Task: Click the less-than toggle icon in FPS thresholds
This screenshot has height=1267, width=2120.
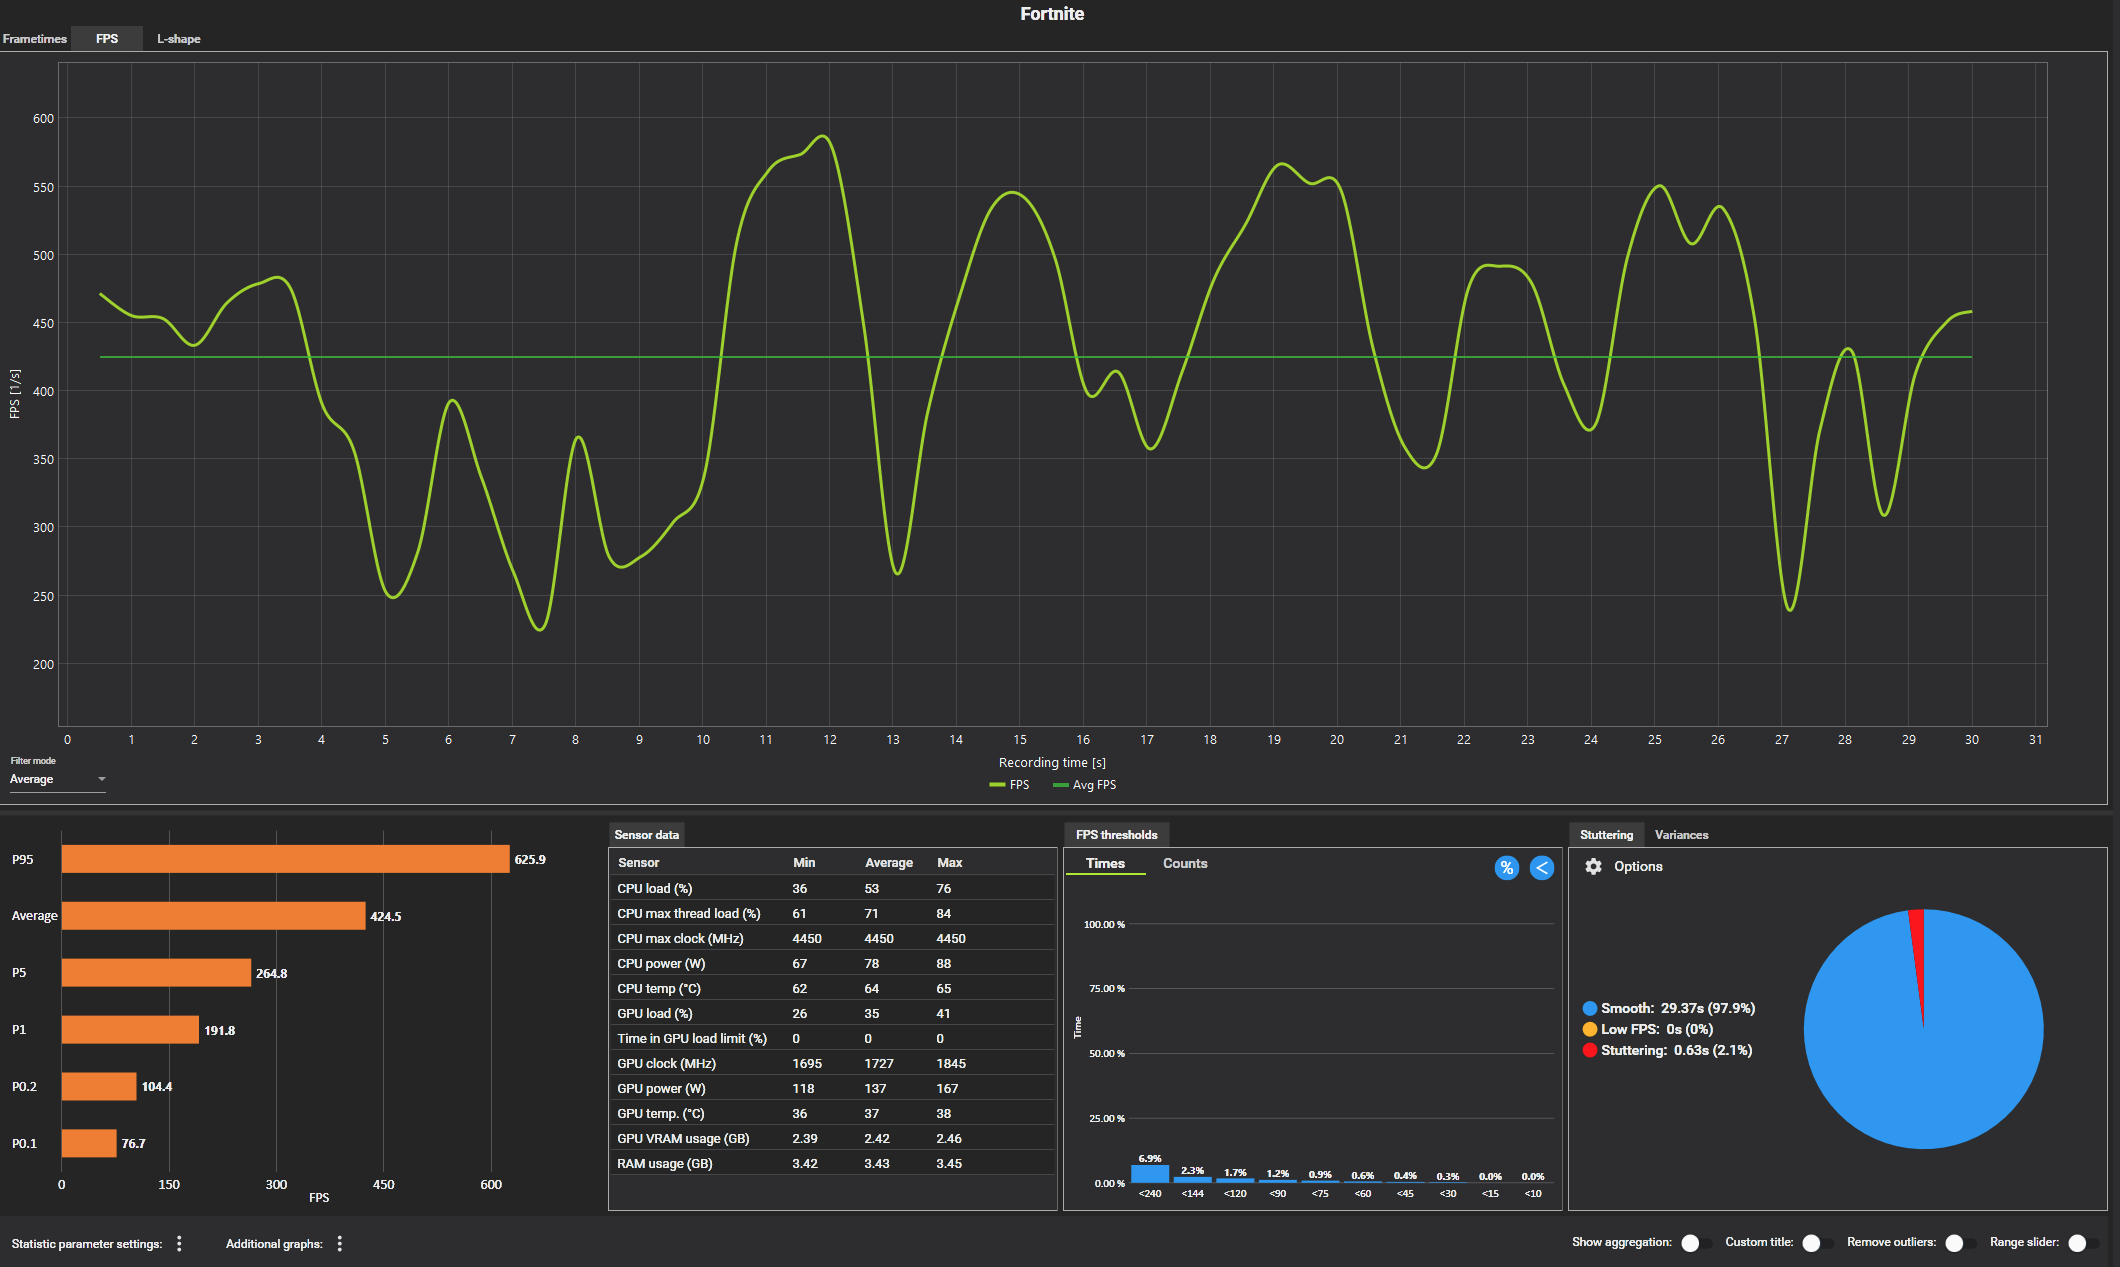Action: coord(1541,868)
